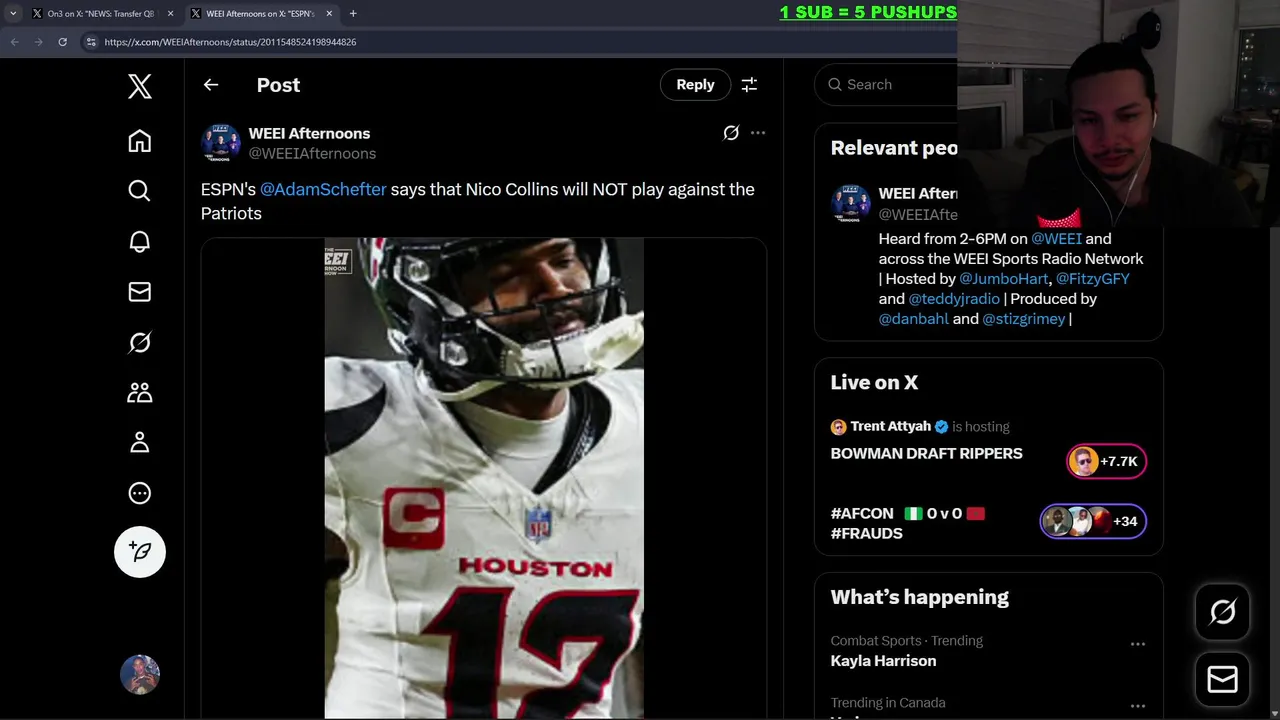Click +7.7K listeners badge
Viewport: 1280px width, 720px height.
(1106, 461)
